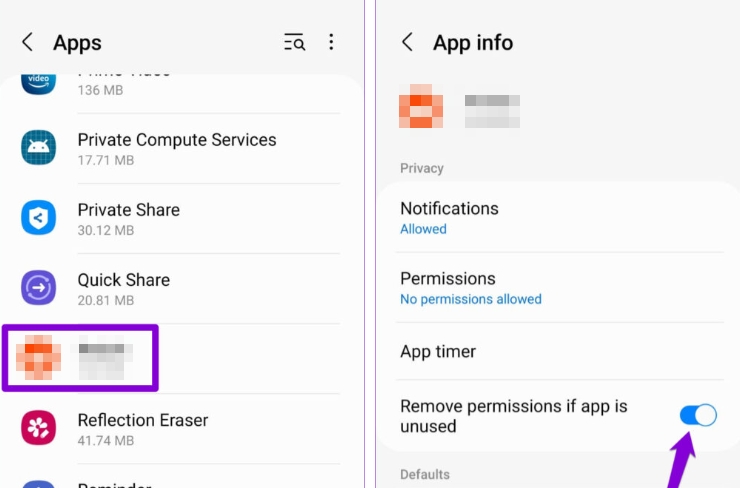Screen dimensions: 740x488
Task: Tap the 17.71 MB size text
Action: coord(106,160)
